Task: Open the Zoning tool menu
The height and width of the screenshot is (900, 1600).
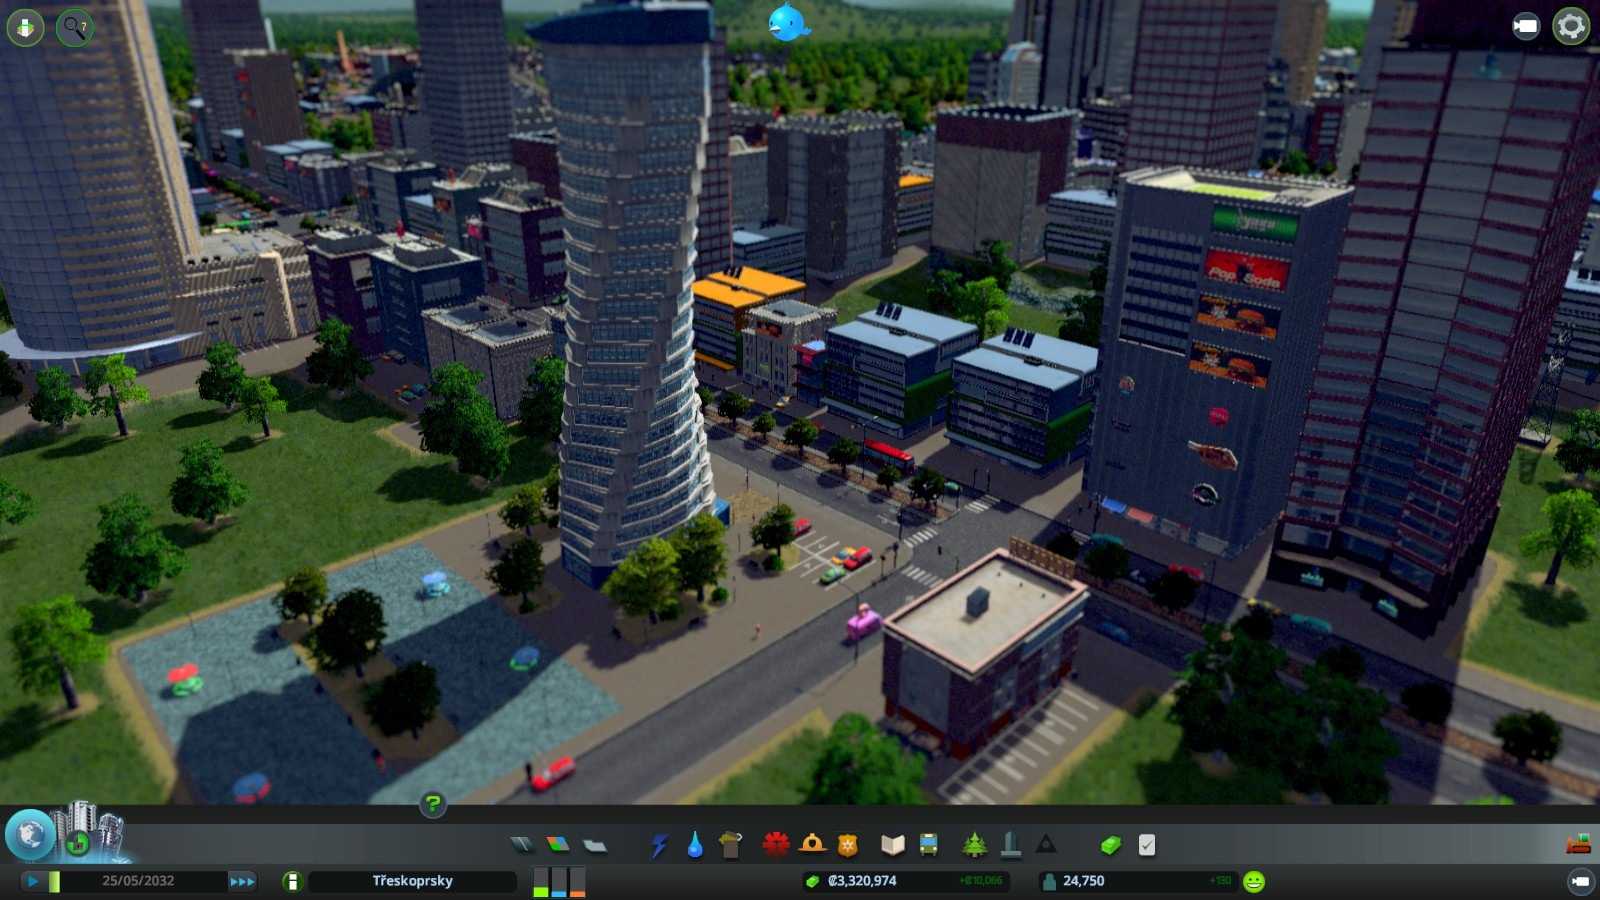Action: click(x=558, y=846)
